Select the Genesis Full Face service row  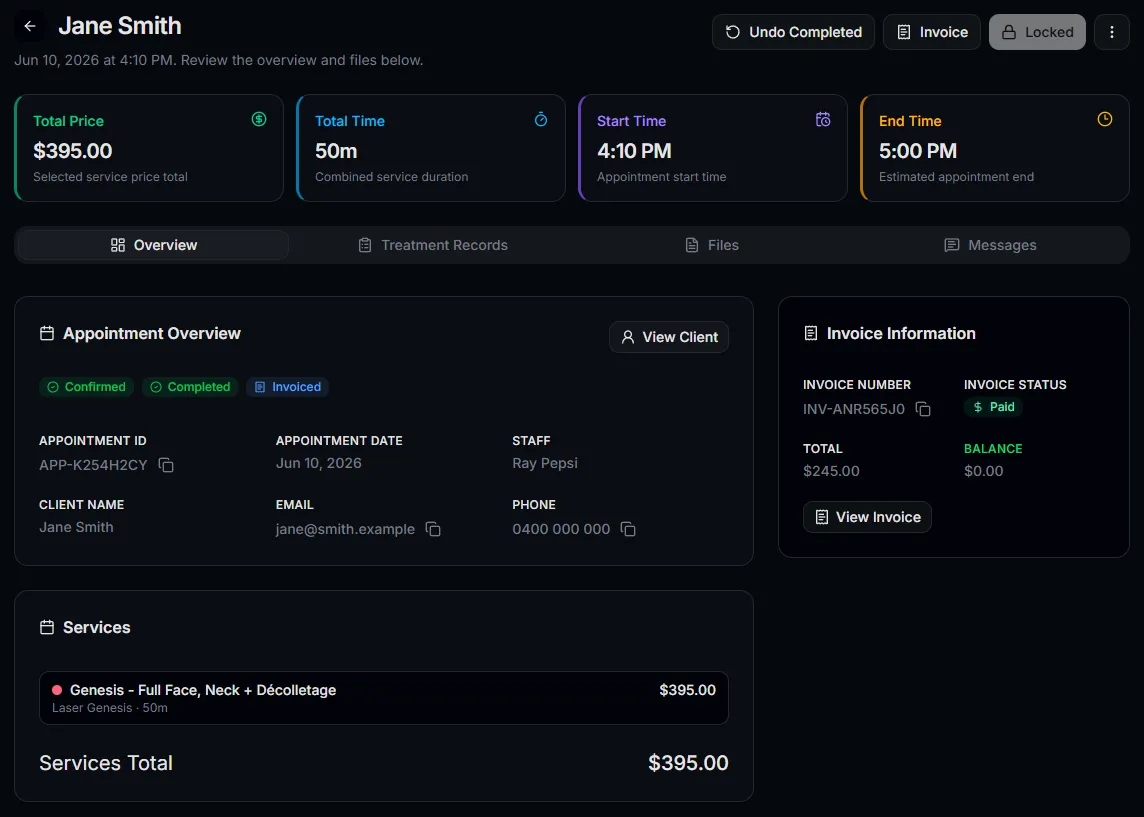[384, 698]
